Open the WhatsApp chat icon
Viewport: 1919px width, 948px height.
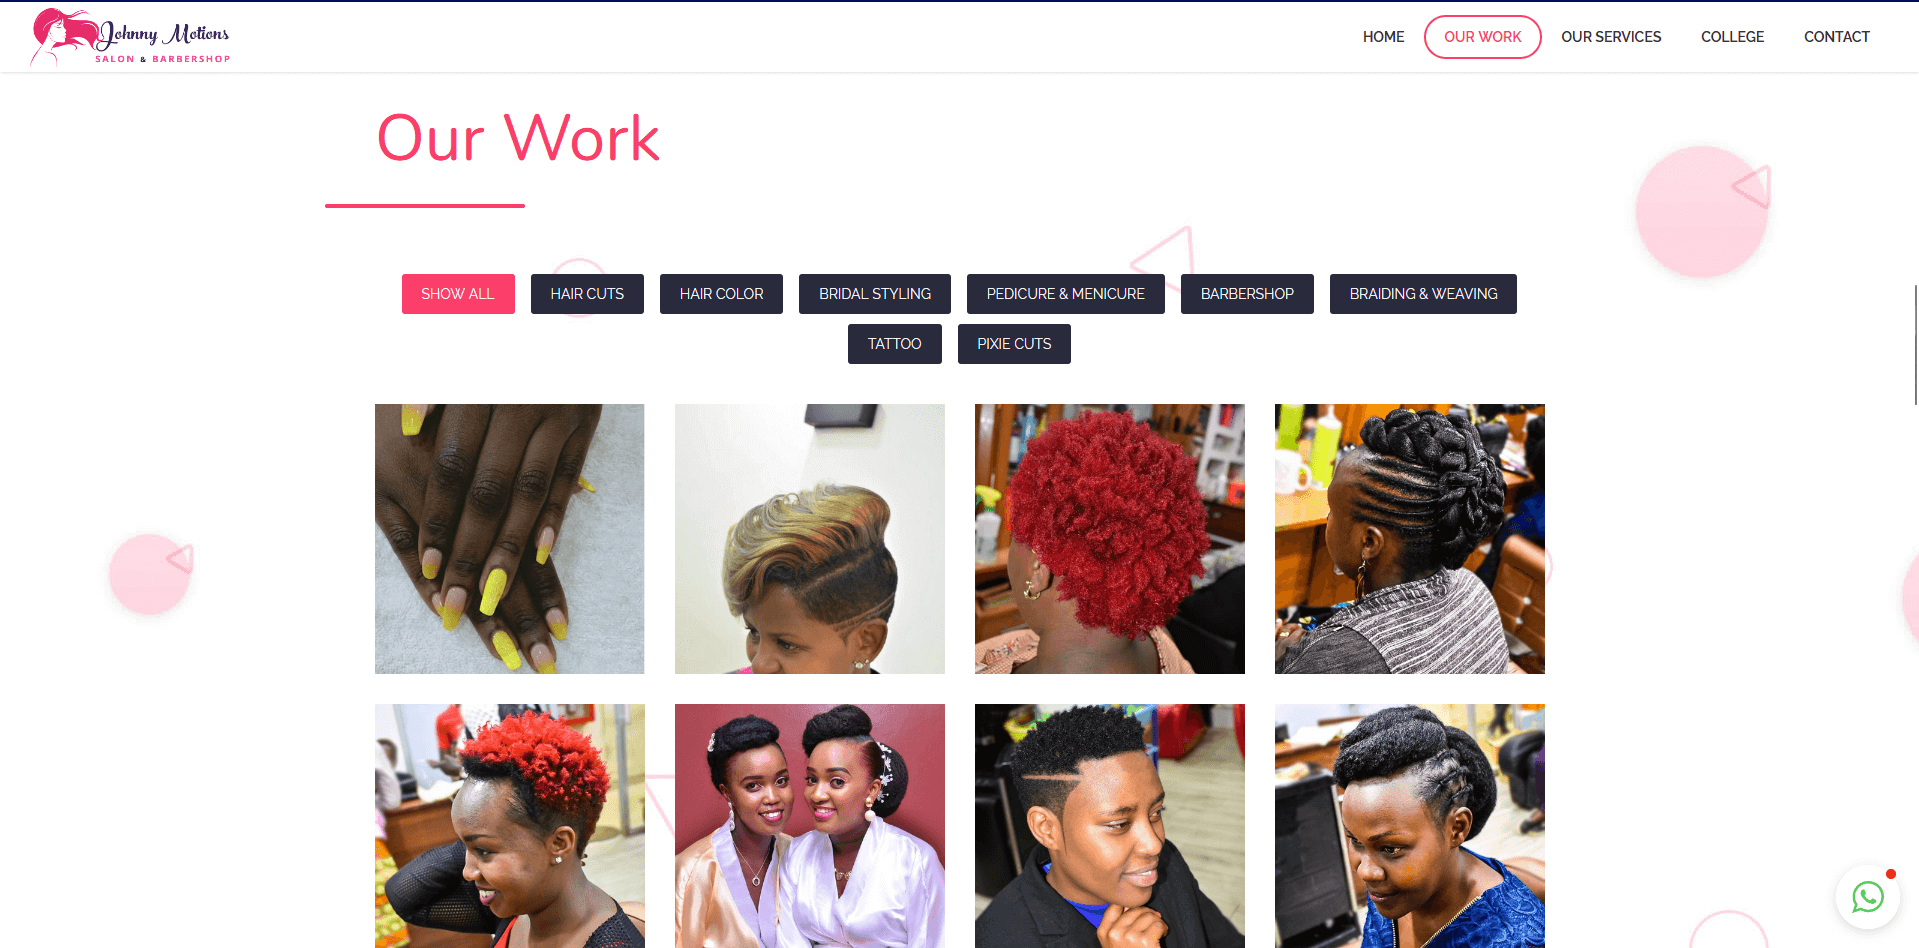(x=1867, y=897)
